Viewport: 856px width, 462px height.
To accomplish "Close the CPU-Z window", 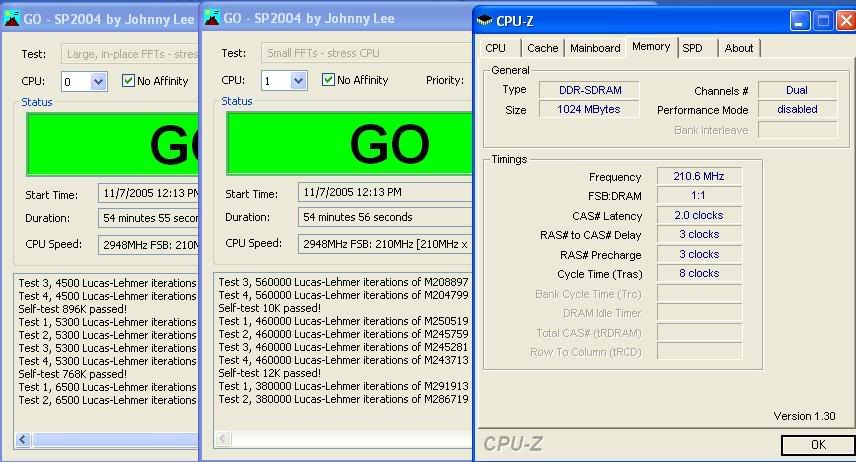I will click(843, 20).
